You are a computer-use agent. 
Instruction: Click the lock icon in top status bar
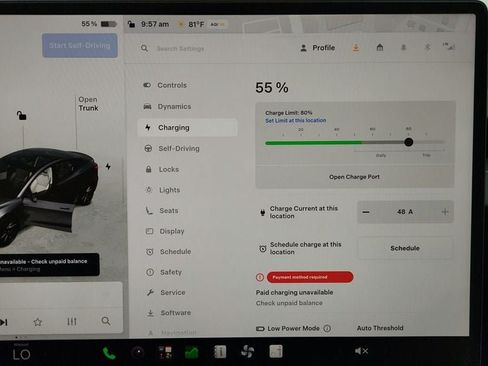131,24
